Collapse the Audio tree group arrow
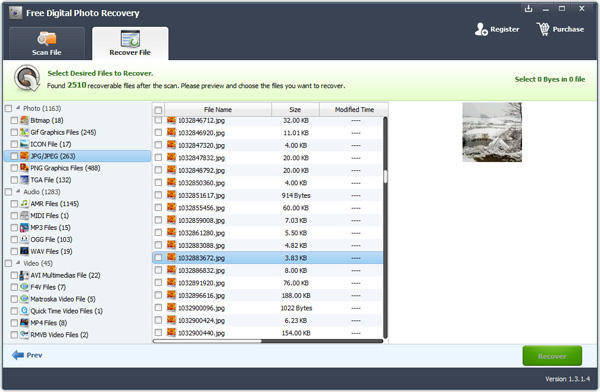The image size is (600, 392). point(18,191)
